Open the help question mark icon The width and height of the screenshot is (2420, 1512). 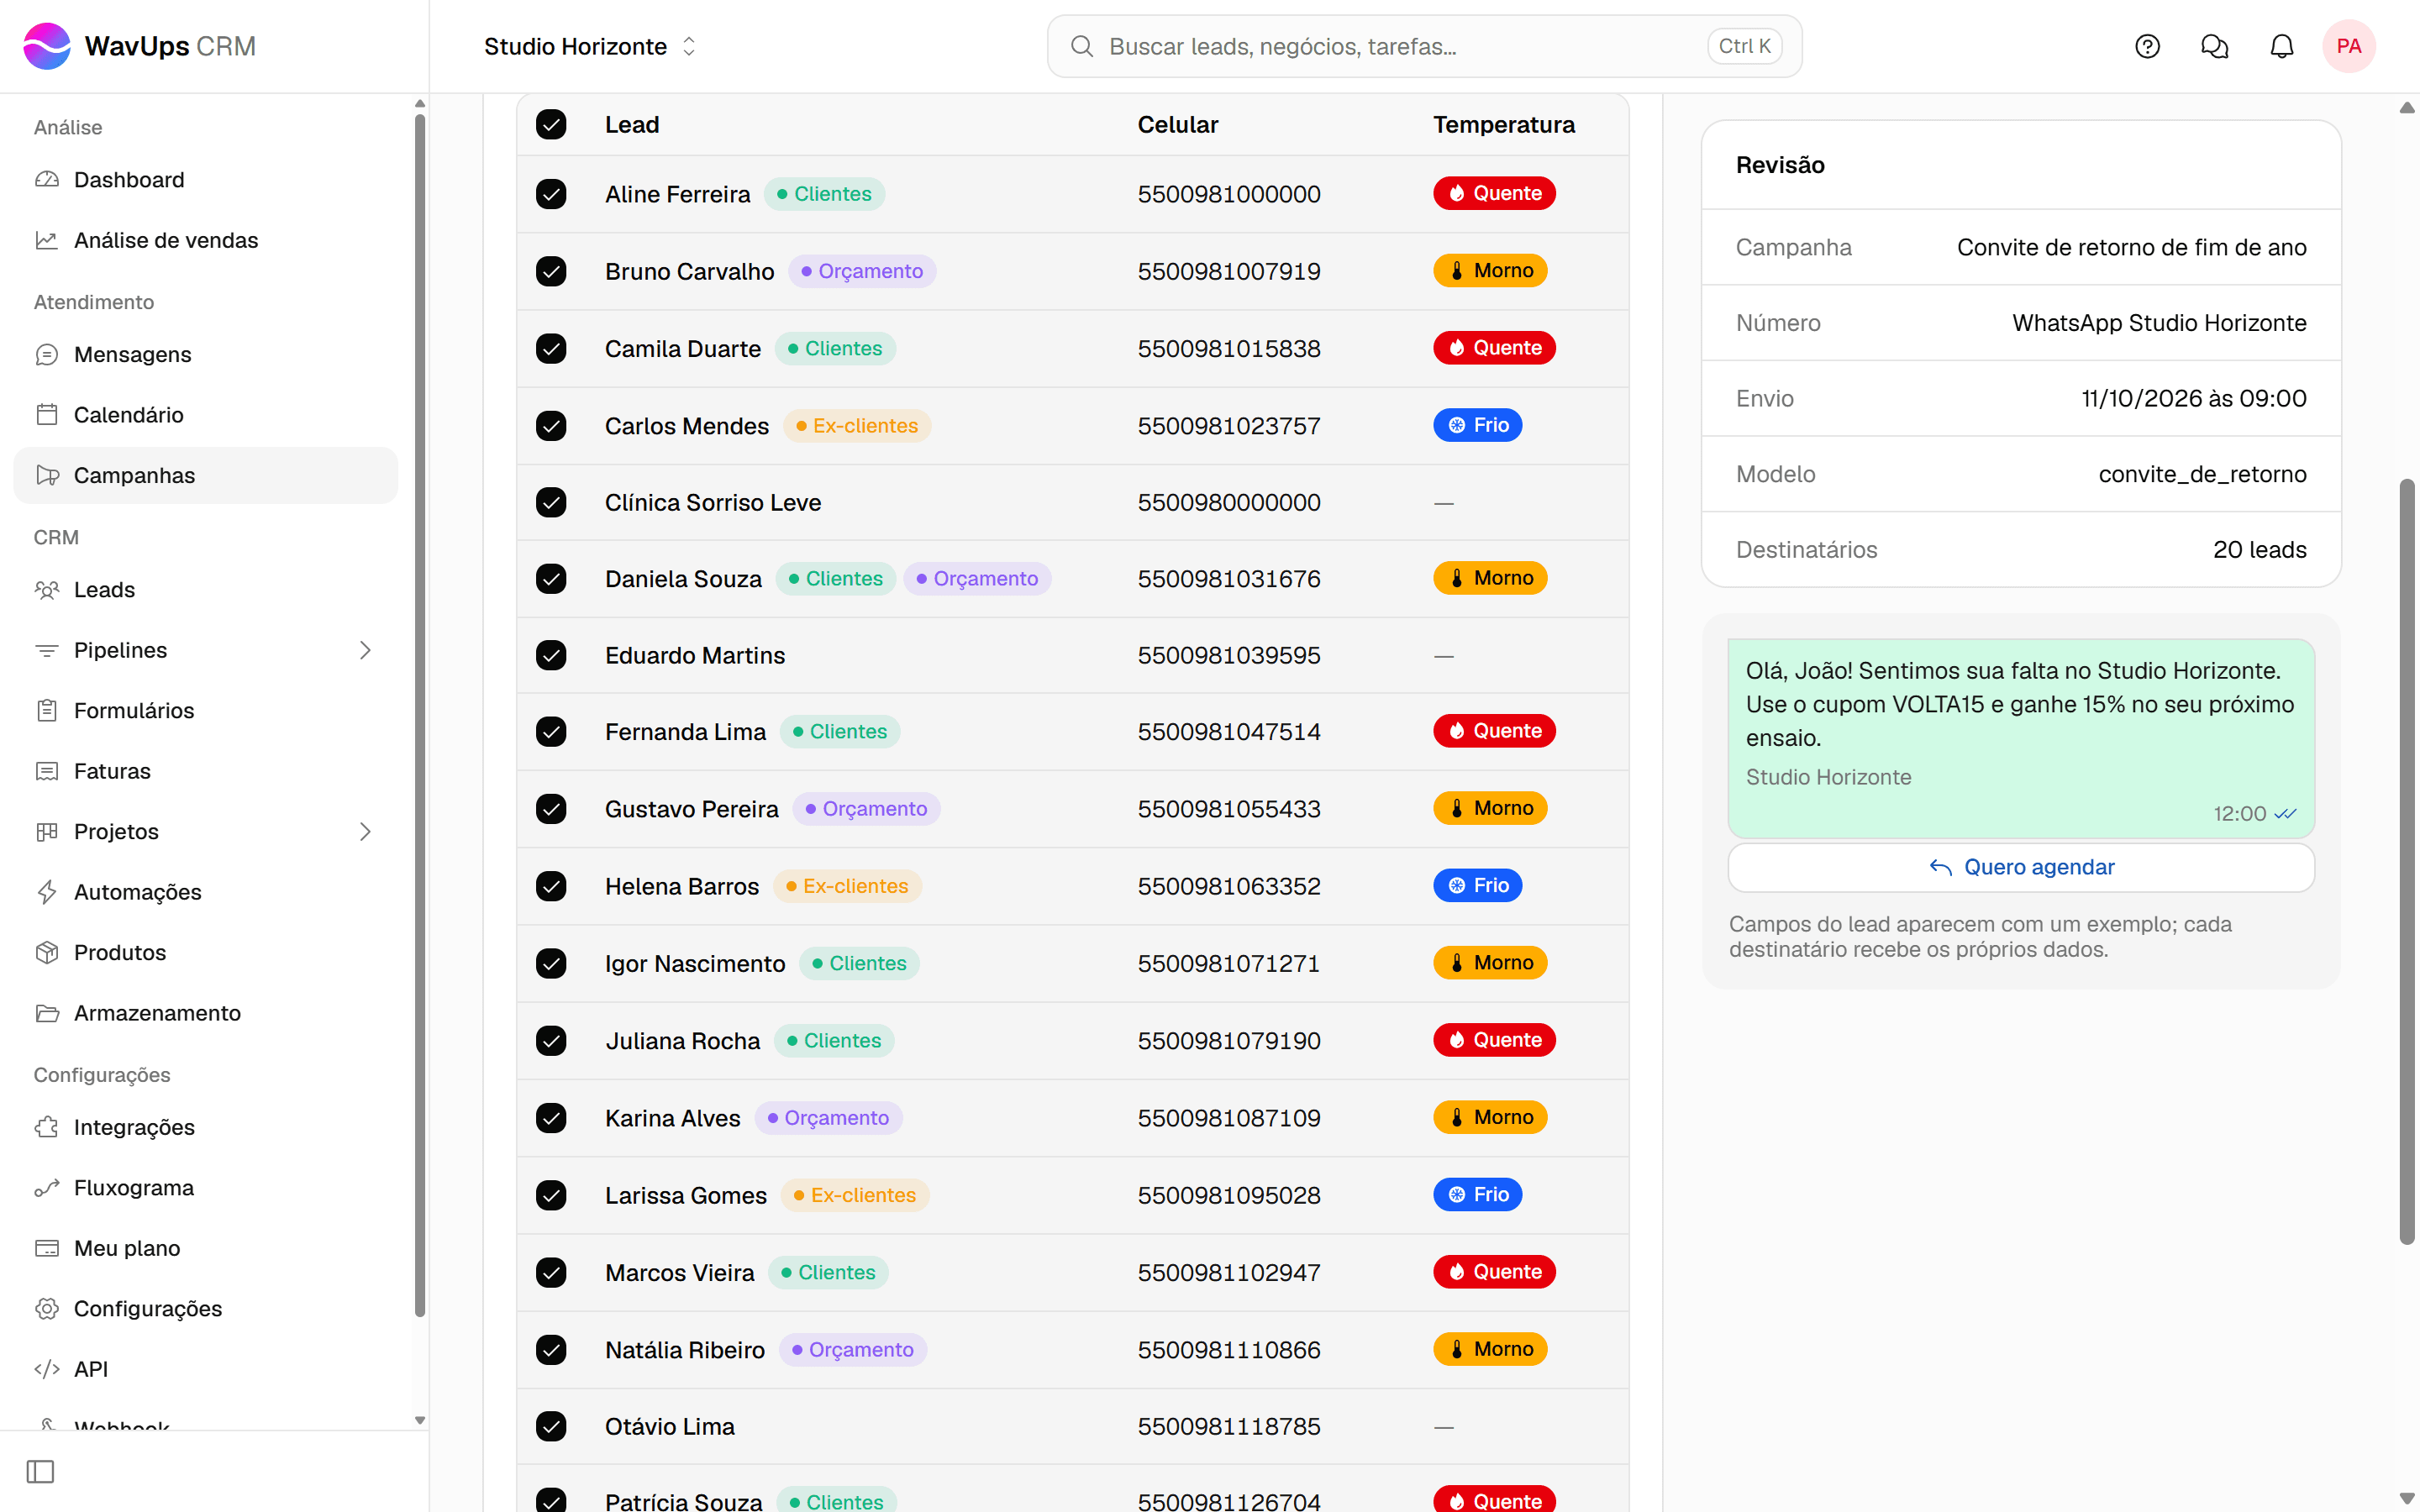click(x=2147, y=46)
